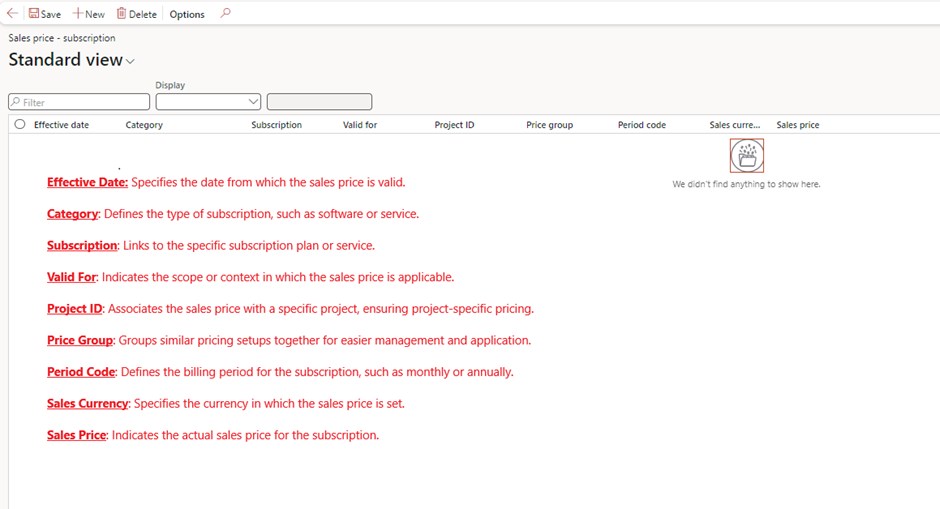Go back with the left arrow icon
This screenshot has height=509, width=940.
[x=12, y=13]
